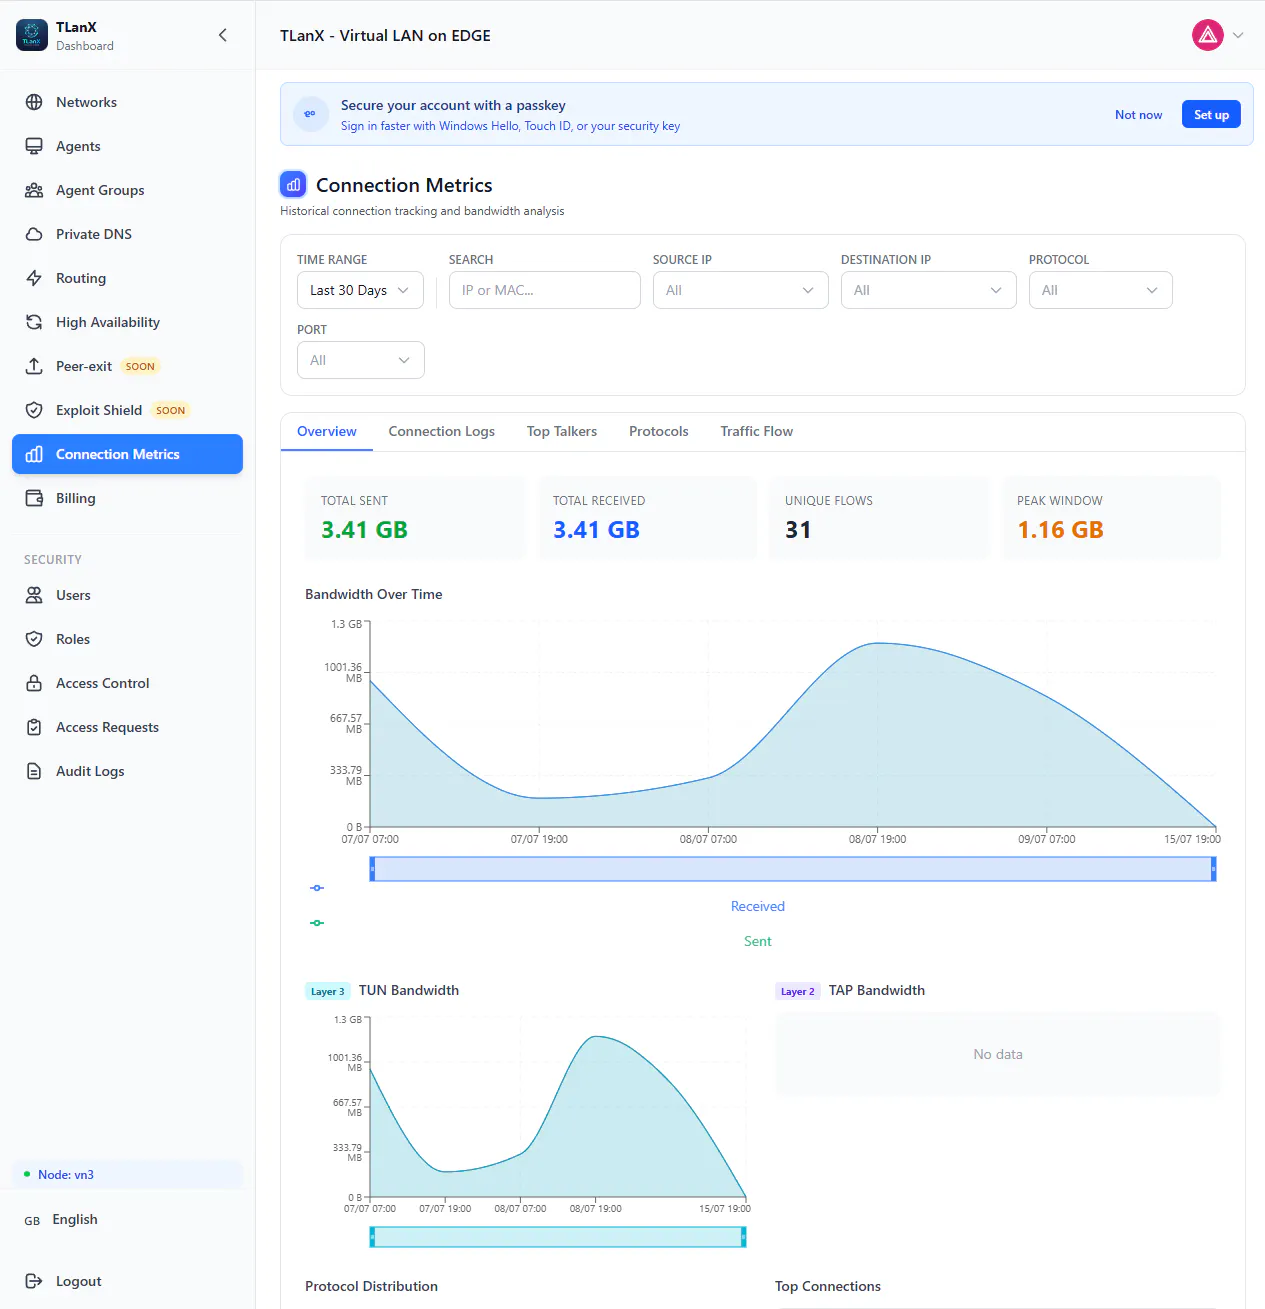Screen dimensions: 1265x1309
Task: Click the Roles shield icon
Action: tap(34, 639)
